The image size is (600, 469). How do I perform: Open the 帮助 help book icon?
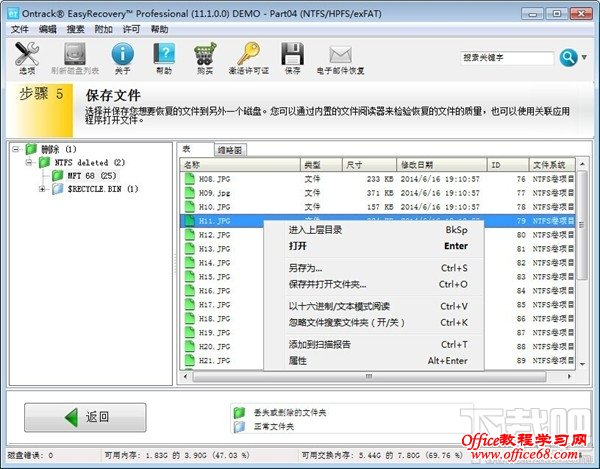pos(164,54)
